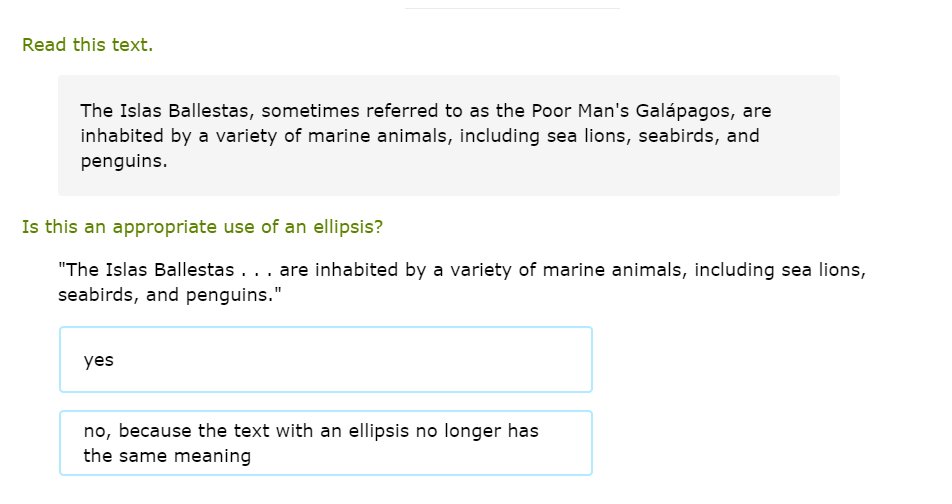
Task: Select the "yes" answer option
Action: click(325, 360)
